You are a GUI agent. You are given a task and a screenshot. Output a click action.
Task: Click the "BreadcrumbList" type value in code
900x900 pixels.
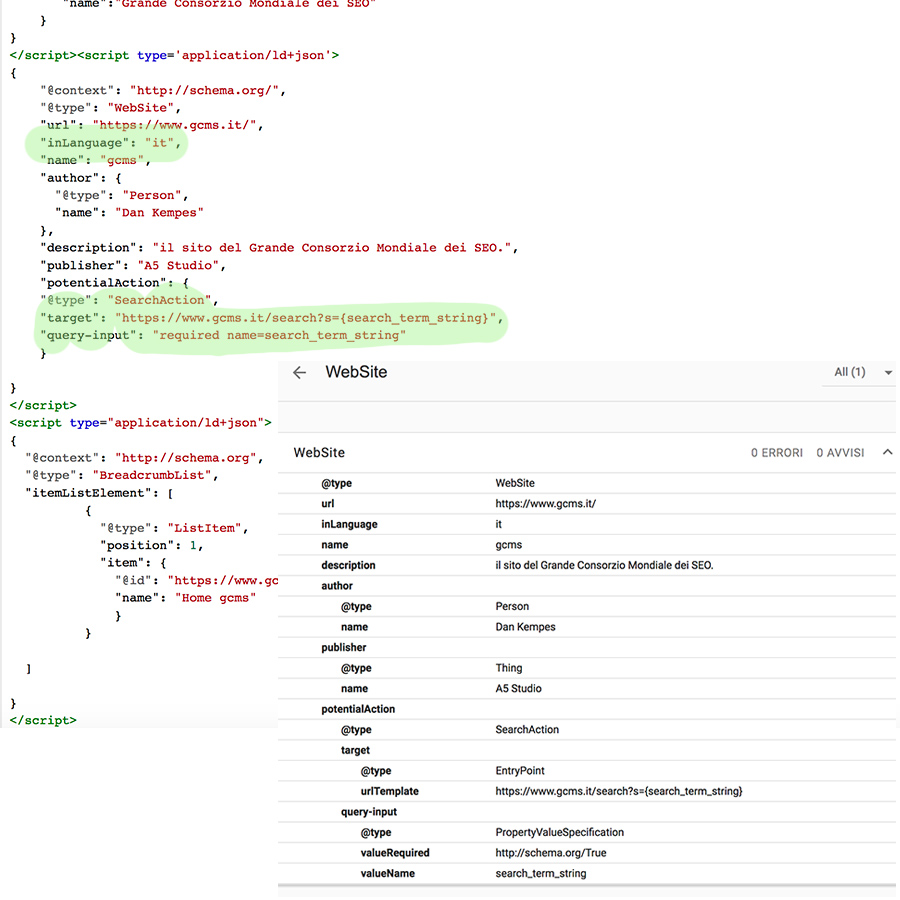click(x=155, y=475)
